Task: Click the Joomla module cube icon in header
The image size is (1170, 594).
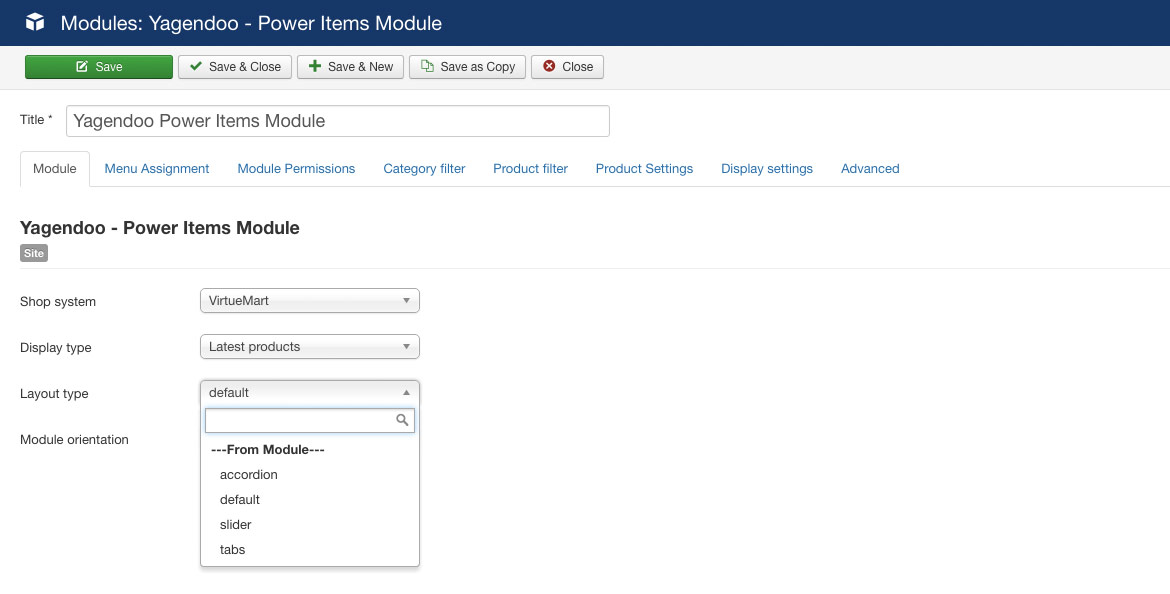Action: point(35,22)
